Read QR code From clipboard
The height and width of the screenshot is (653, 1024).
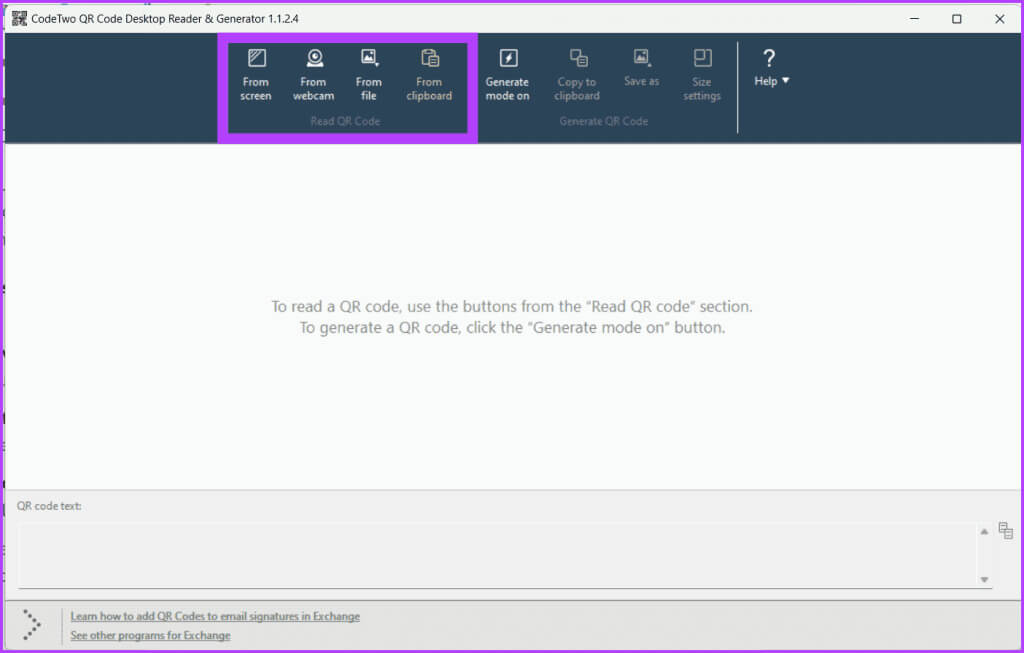429,75
